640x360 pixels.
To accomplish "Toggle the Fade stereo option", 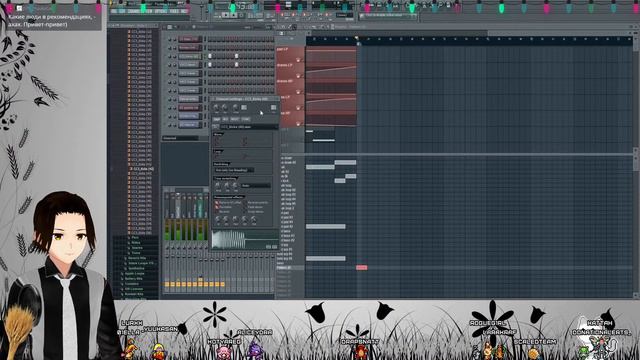I will point(254,207).
